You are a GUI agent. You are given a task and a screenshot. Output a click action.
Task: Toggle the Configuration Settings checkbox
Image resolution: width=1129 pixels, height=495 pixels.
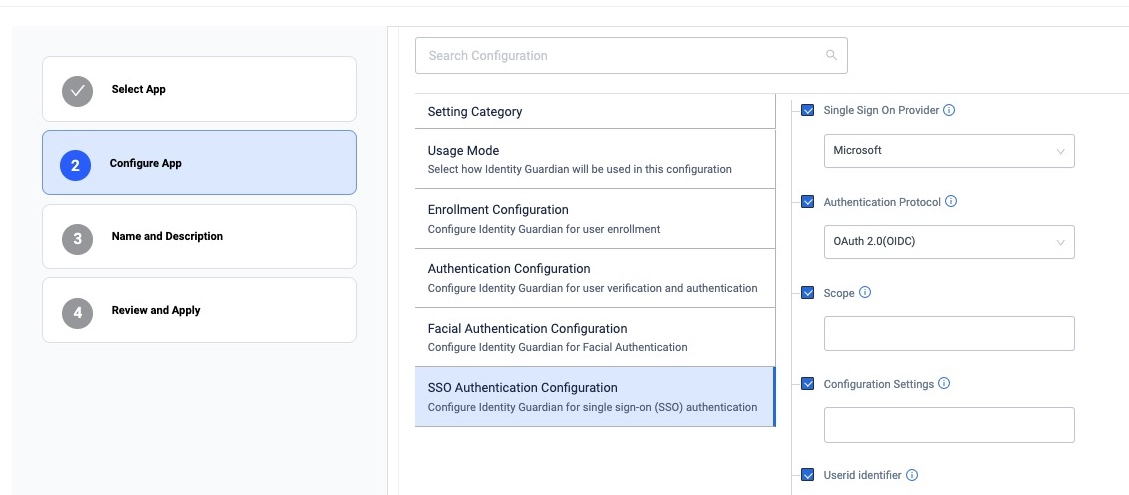[808, 384]
